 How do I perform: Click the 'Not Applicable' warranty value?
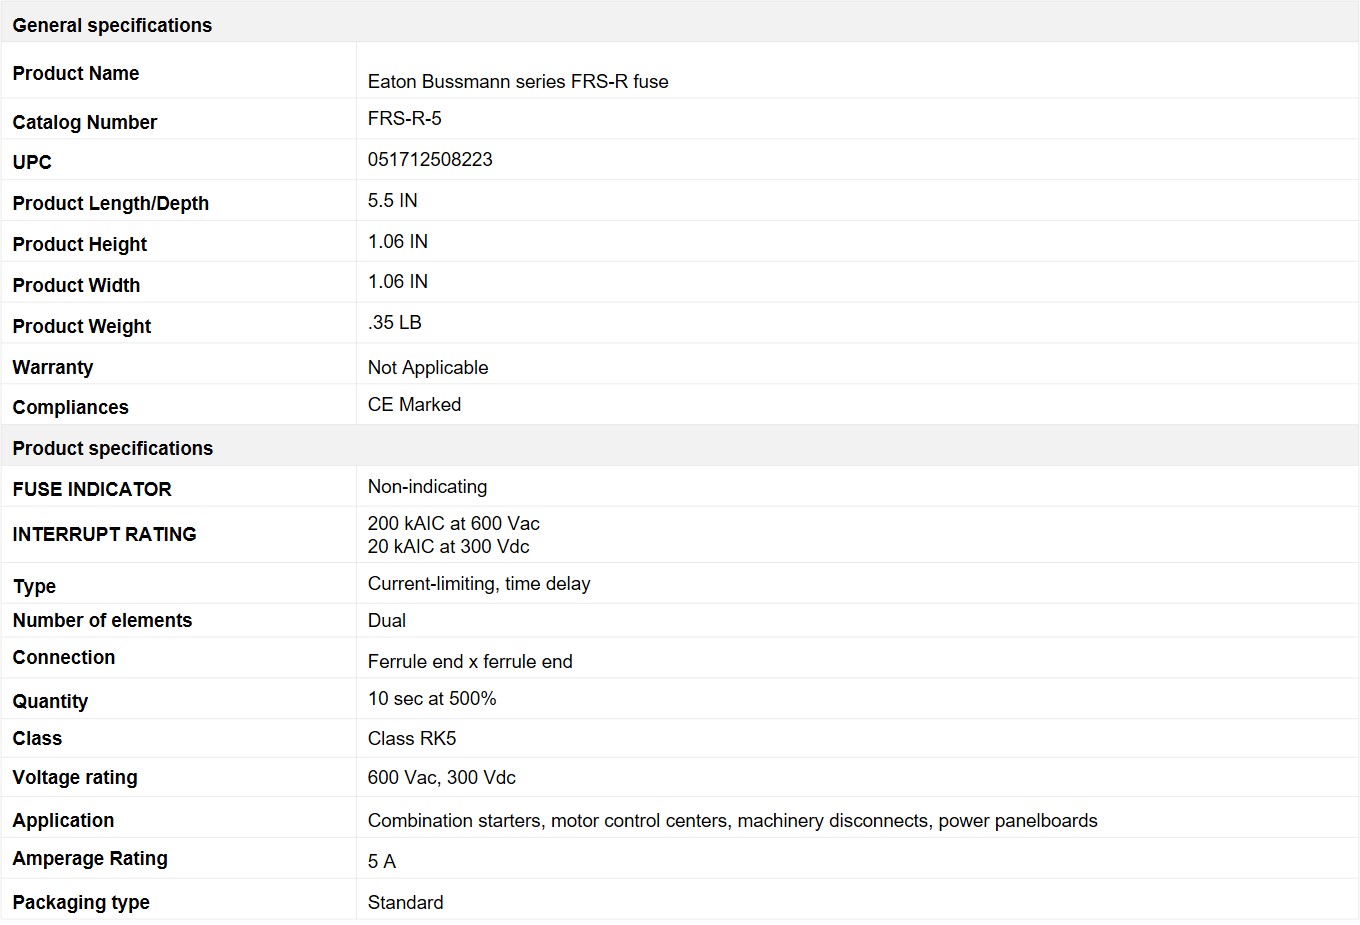pos(428,367)
